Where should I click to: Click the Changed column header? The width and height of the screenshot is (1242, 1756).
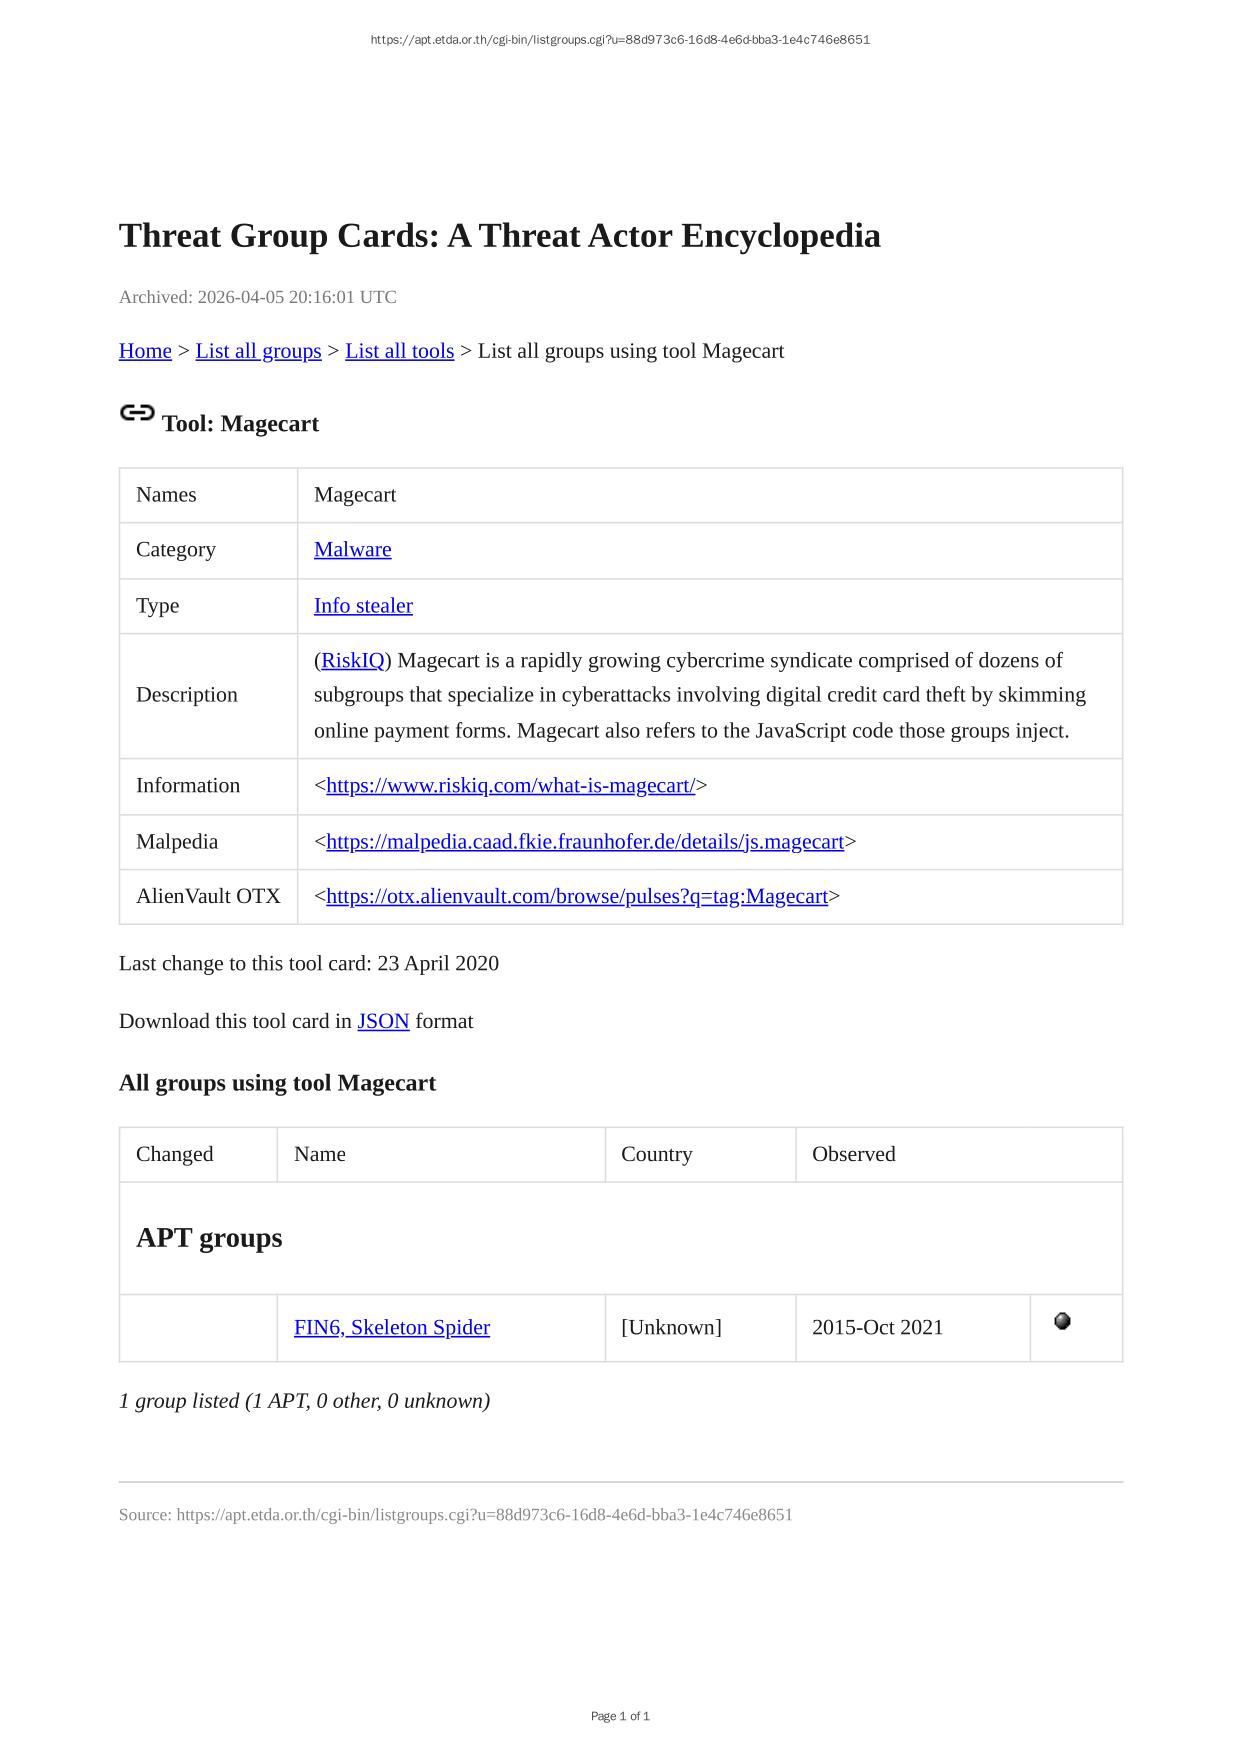coord(175,1154)
